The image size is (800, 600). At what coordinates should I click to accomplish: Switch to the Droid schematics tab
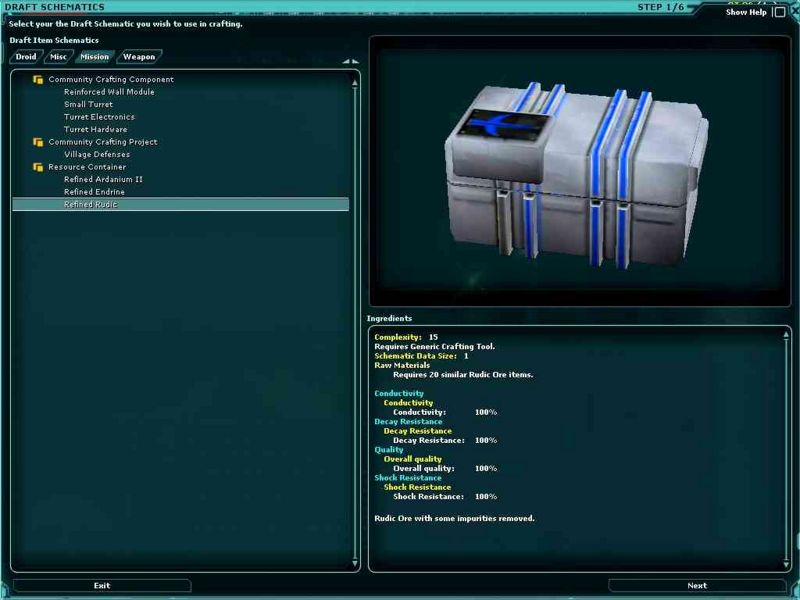[x=25, y=57]
